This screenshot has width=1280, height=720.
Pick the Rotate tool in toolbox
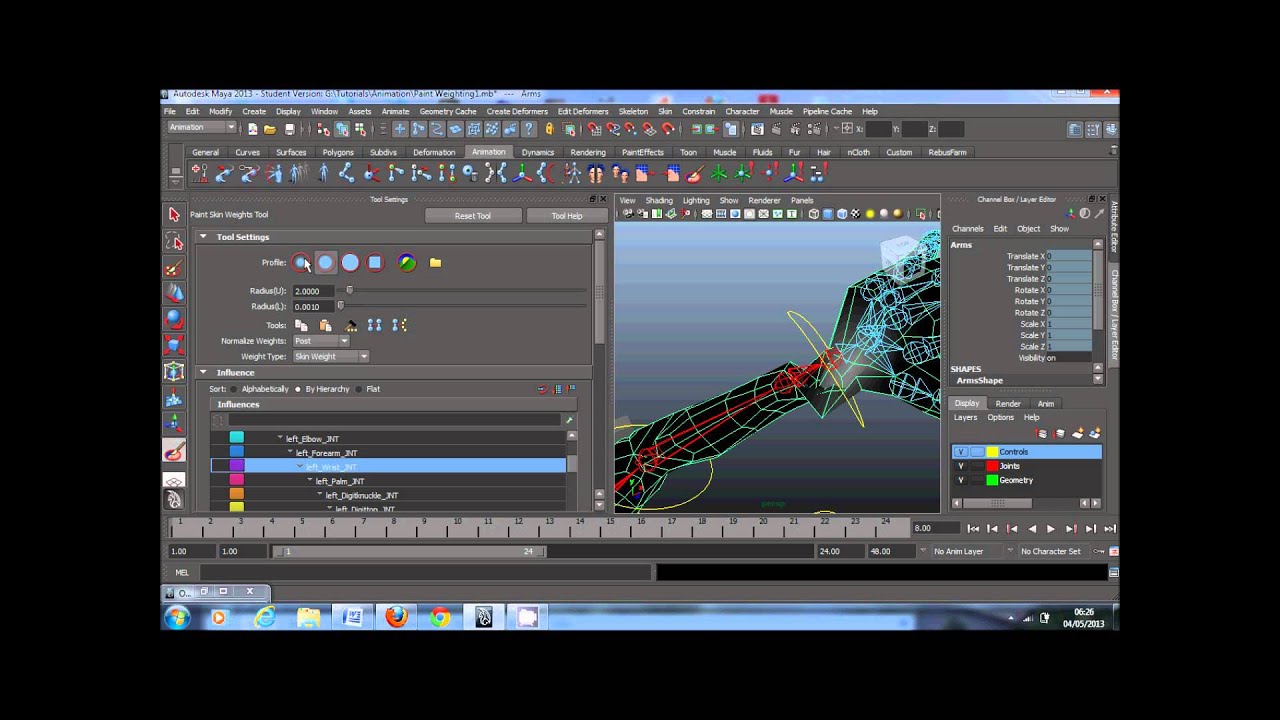[x=174, y=319]
